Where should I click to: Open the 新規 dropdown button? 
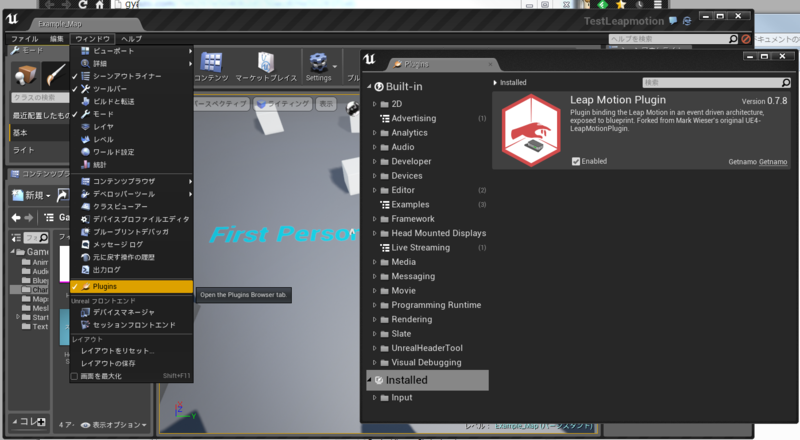pos(31,195)
